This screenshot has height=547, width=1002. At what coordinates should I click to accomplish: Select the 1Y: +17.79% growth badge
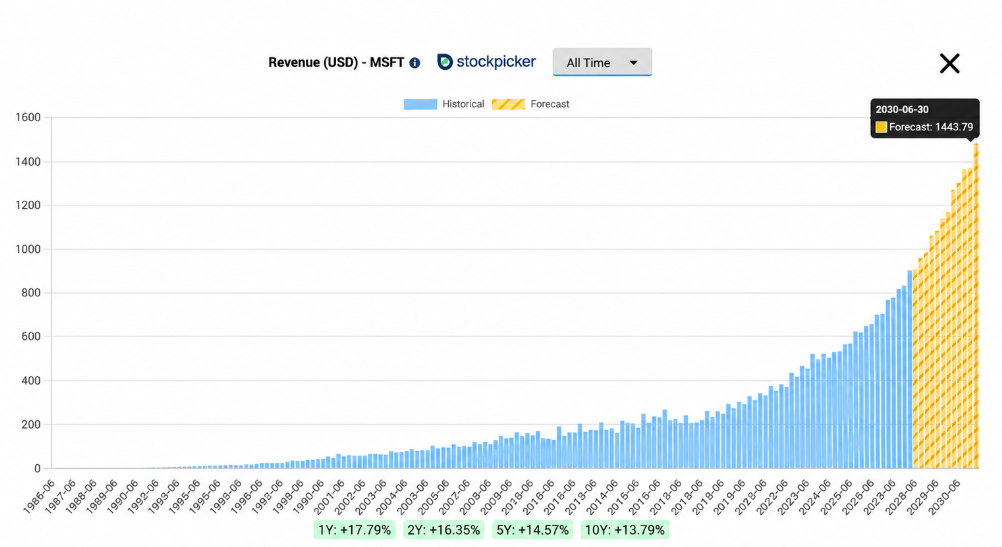click(355, 530)
